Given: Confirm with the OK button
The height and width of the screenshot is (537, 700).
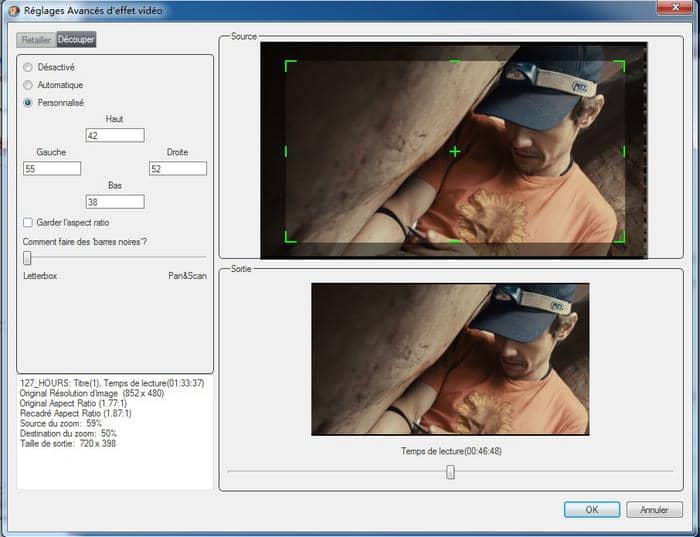Looking at the screenshot, I should [x=592, y=510].
